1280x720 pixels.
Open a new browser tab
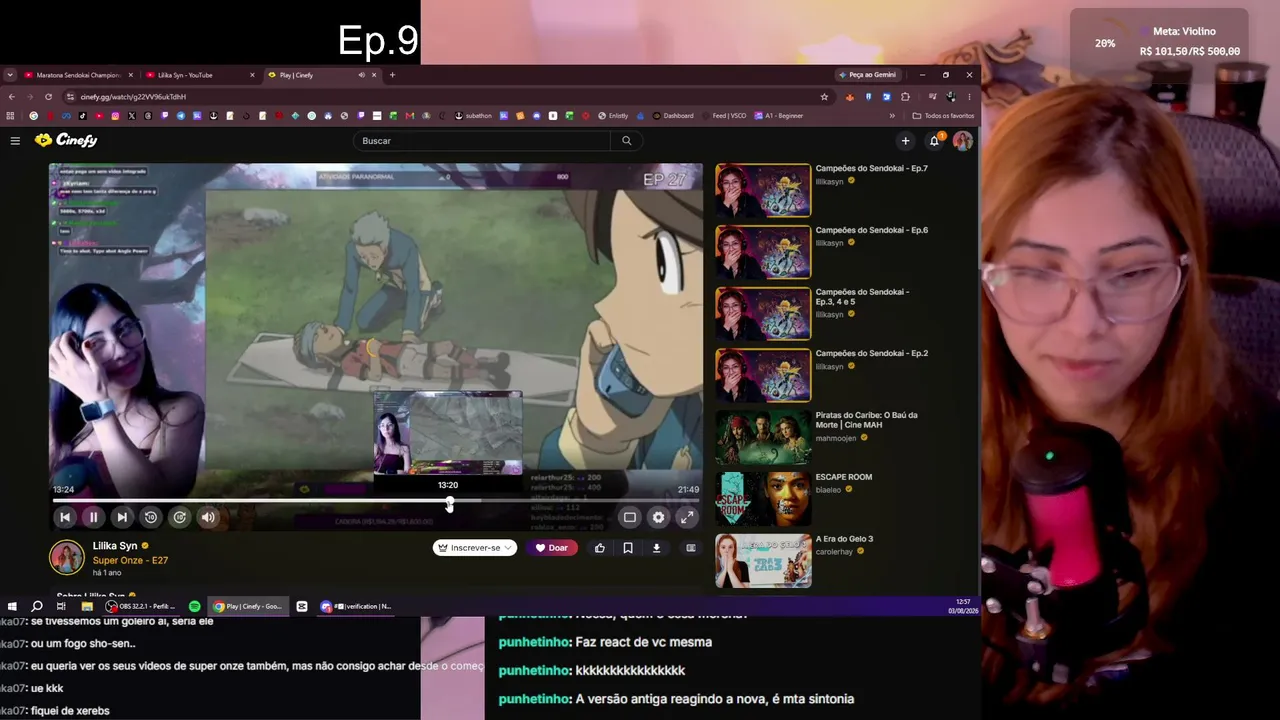[x=392, y=75]
